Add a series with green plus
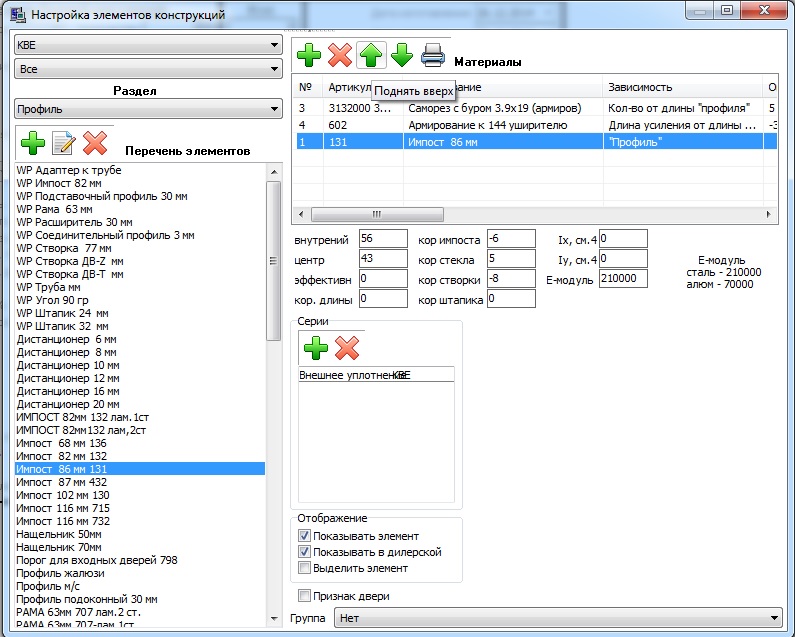 pyautogui.click(x=316, y=348)
